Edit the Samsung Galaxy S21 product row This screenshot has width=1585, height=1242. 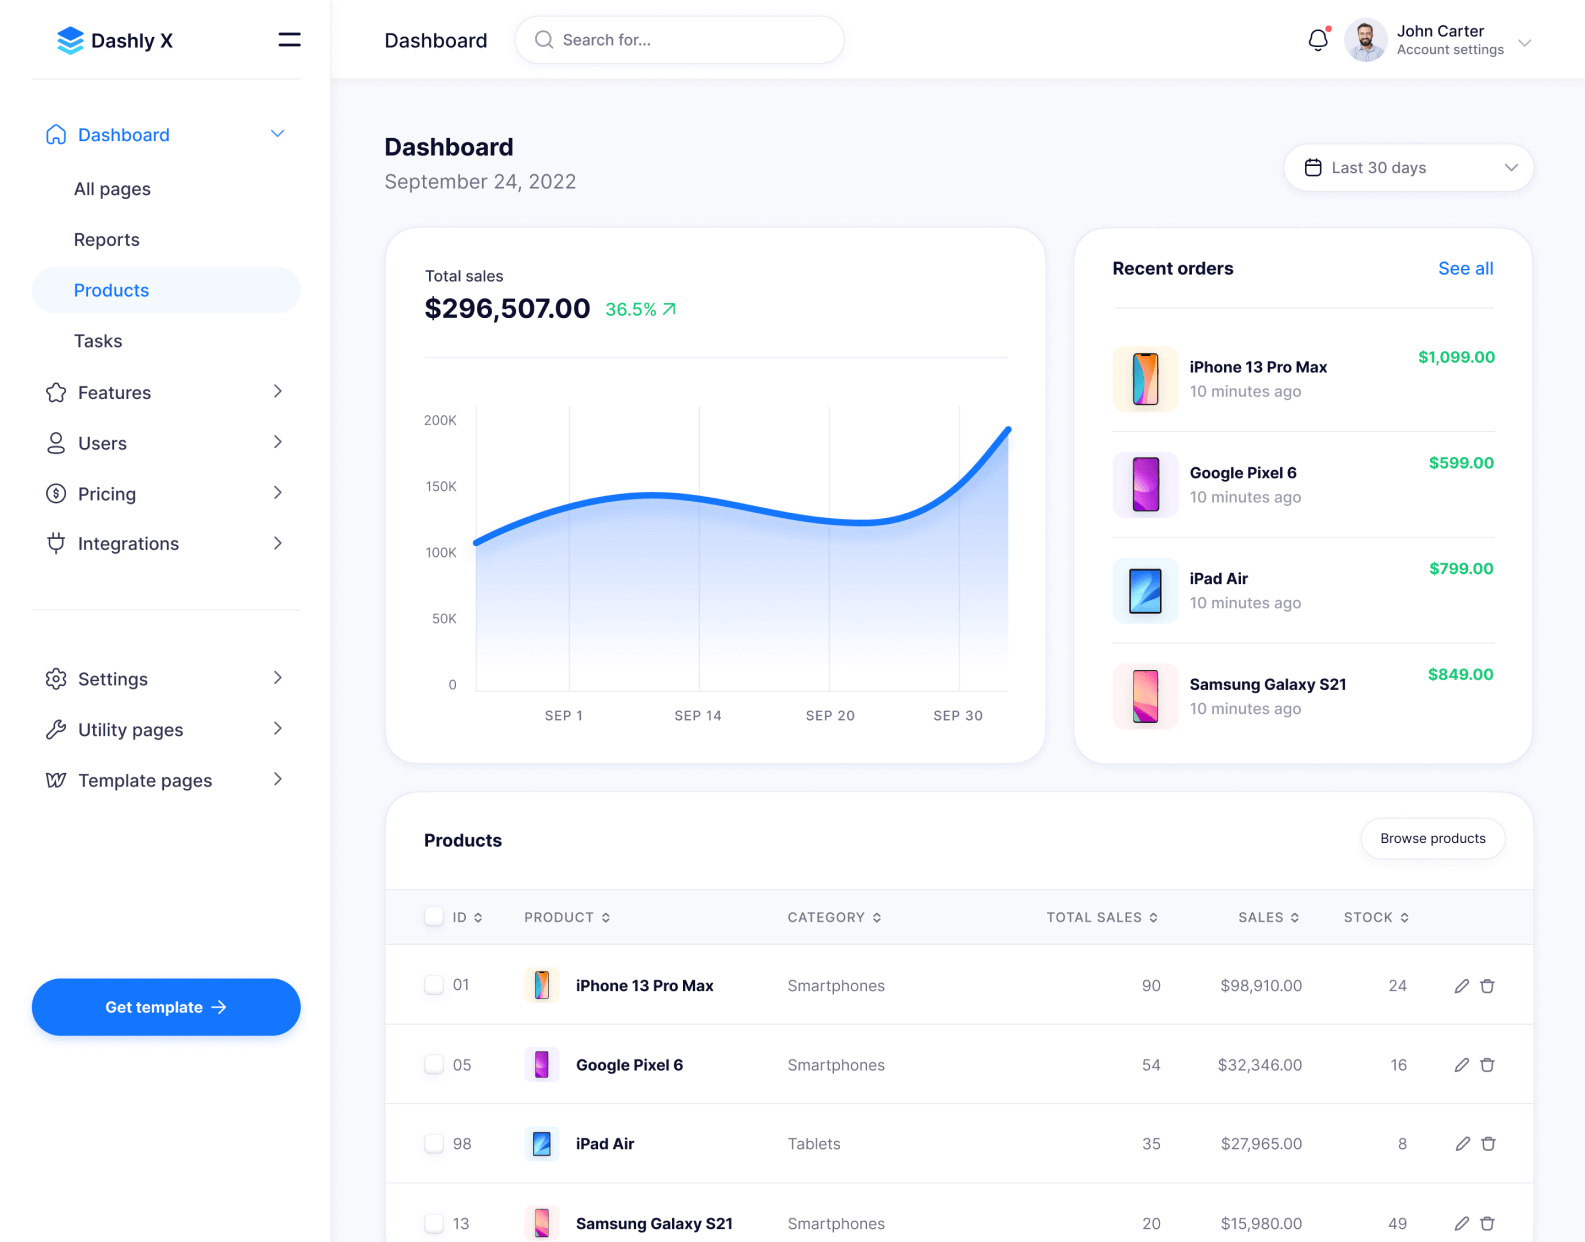pos(1462,1223)
